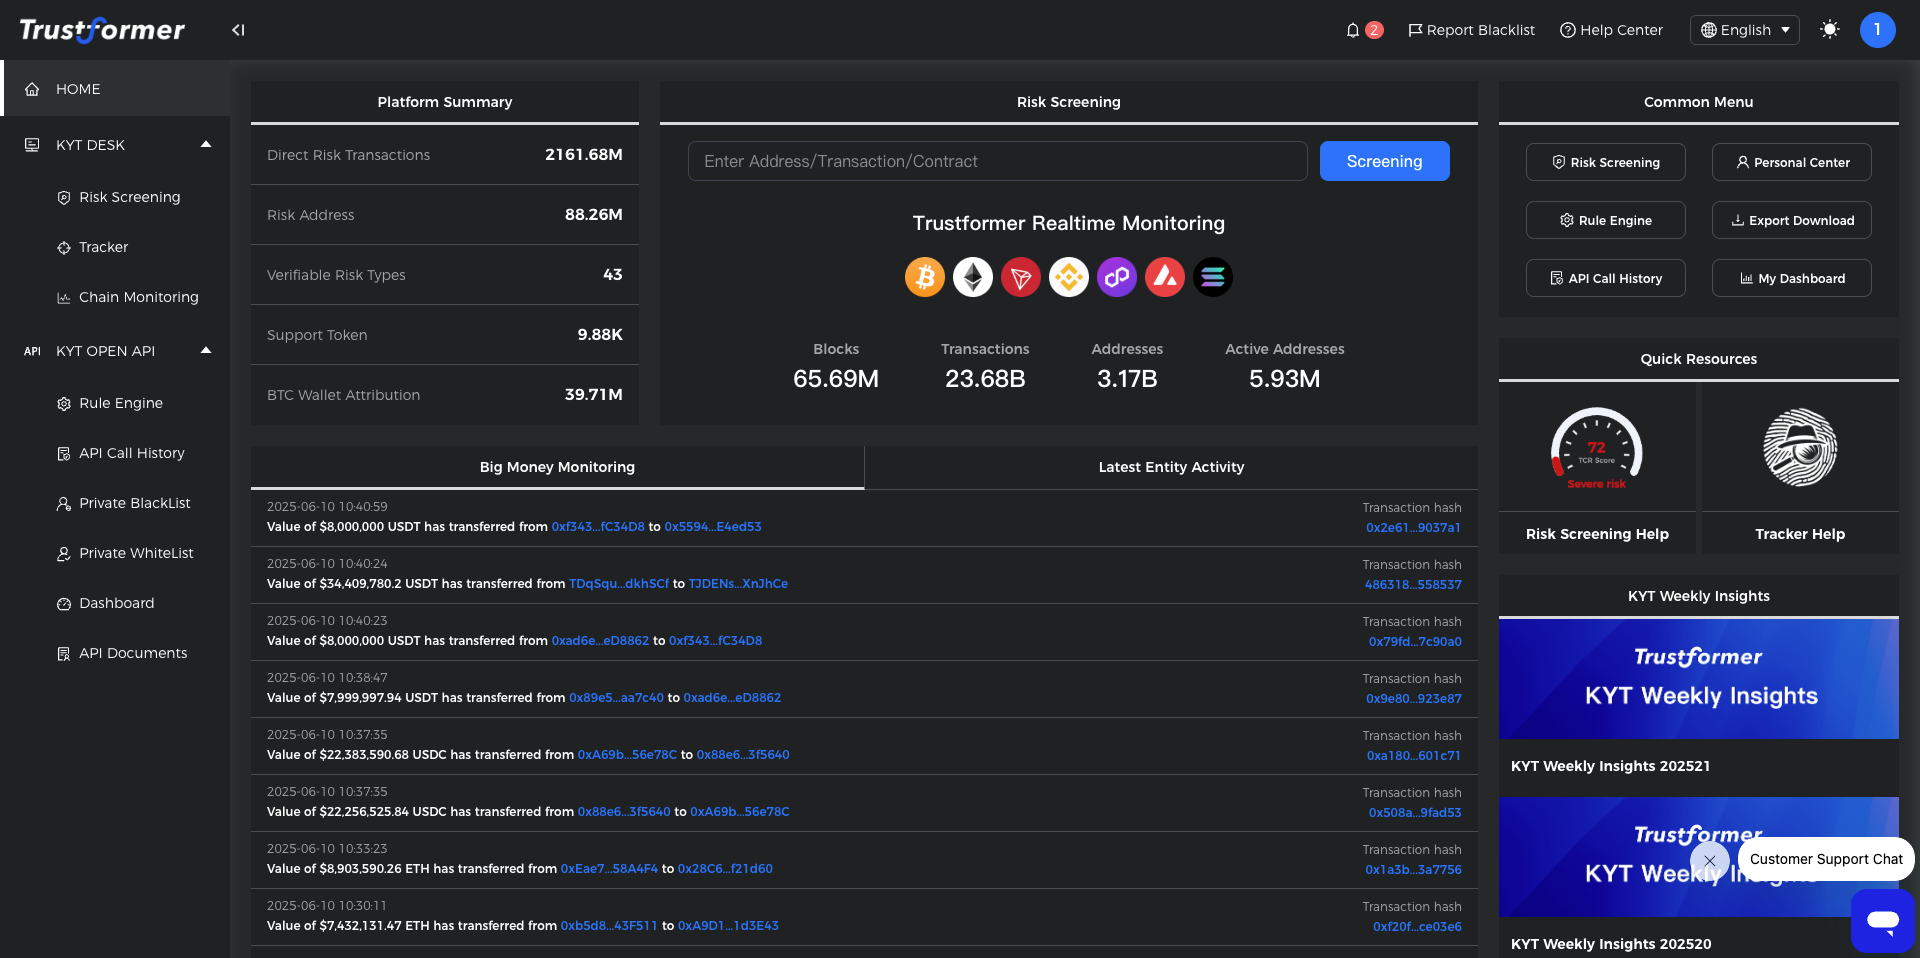Open transaction hash 0xf20f...ce03e6
This screenshot has width=1920, height=958.
1417,927
